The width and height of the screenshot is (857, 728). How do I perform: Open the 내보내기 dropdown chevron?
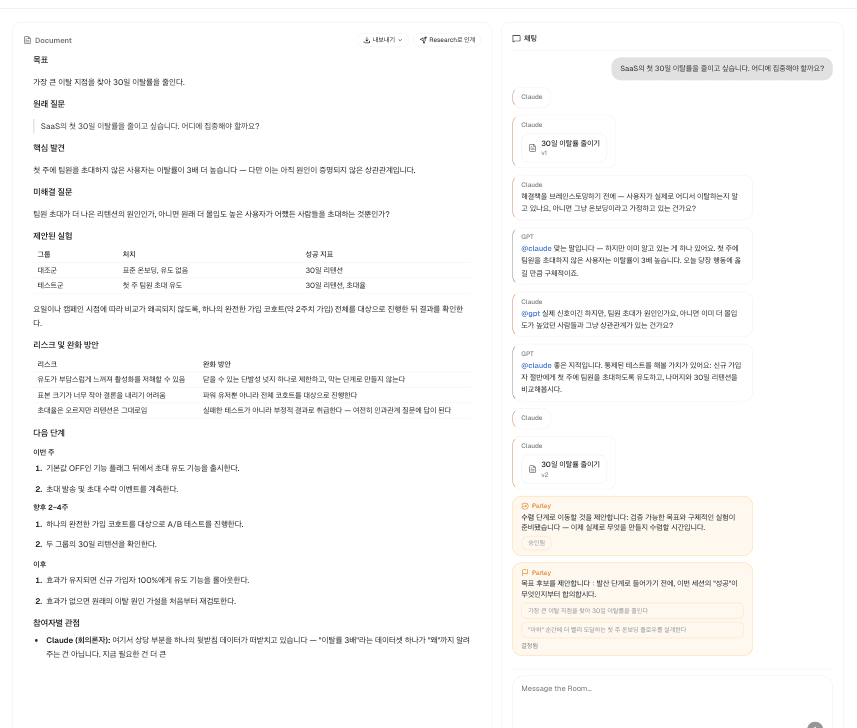400,40
